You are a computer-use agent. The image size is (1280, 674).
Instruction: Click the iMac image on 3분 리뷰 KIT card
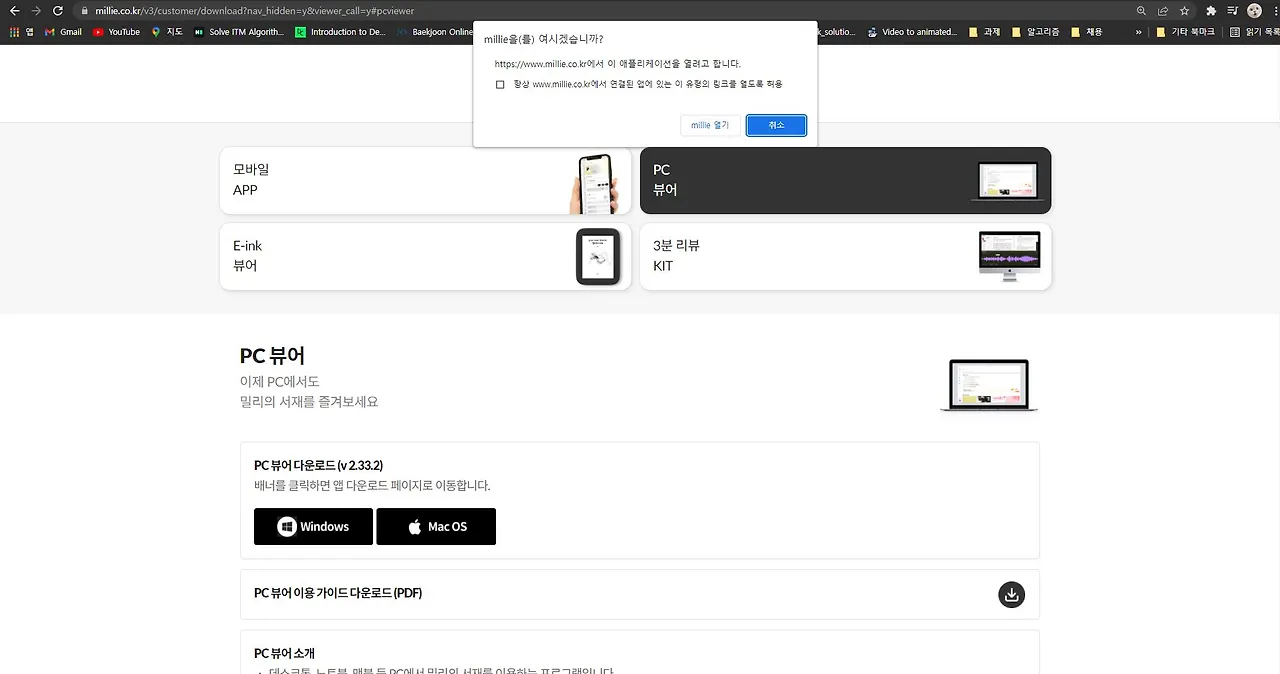click(1009, 257)
